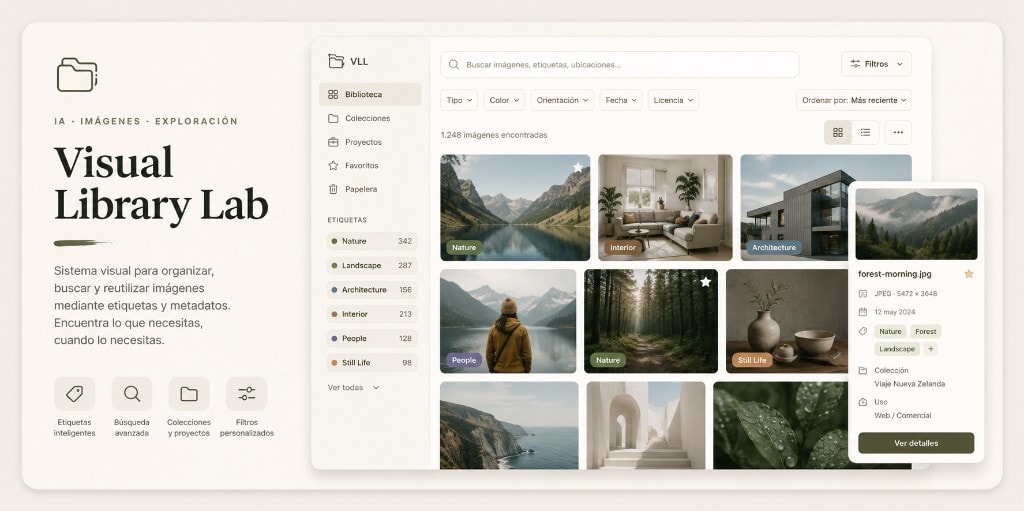Open the modern building Architecture thumbnail
The height and width of the screenshot is (511, 1024).
tap(795, 207)
